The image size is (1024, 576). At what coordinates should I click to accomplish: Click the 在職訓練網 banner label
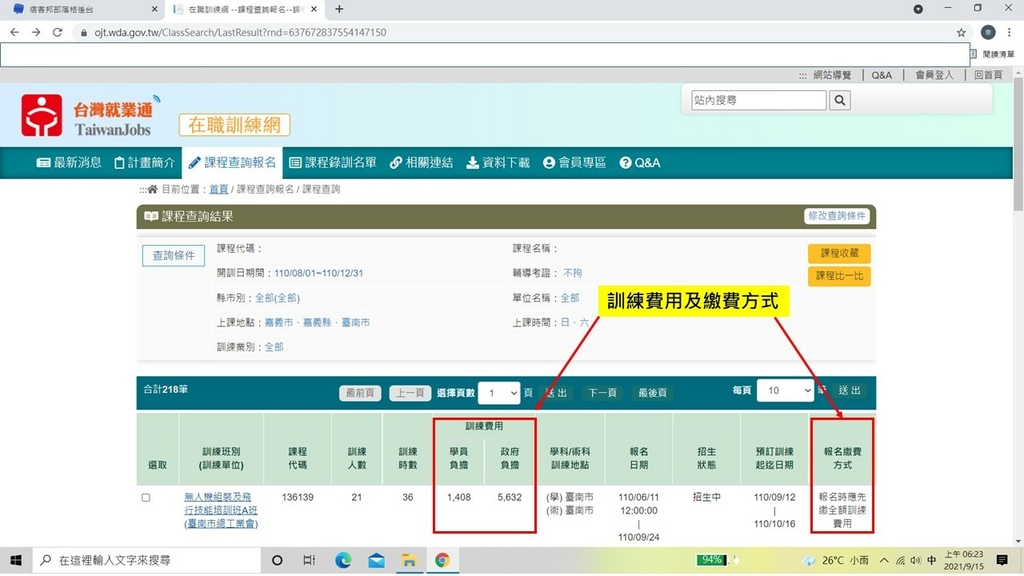tap(234, 125)
